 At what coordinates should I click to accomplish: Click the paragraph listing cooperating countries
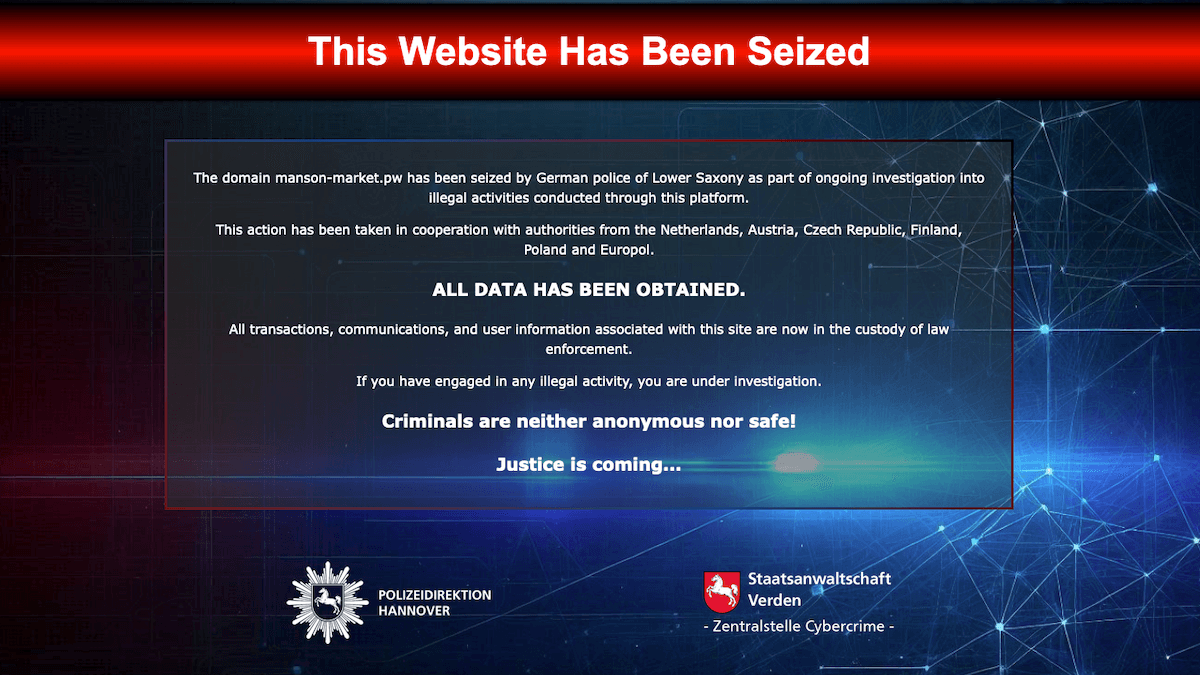click(x=589, y=240)
